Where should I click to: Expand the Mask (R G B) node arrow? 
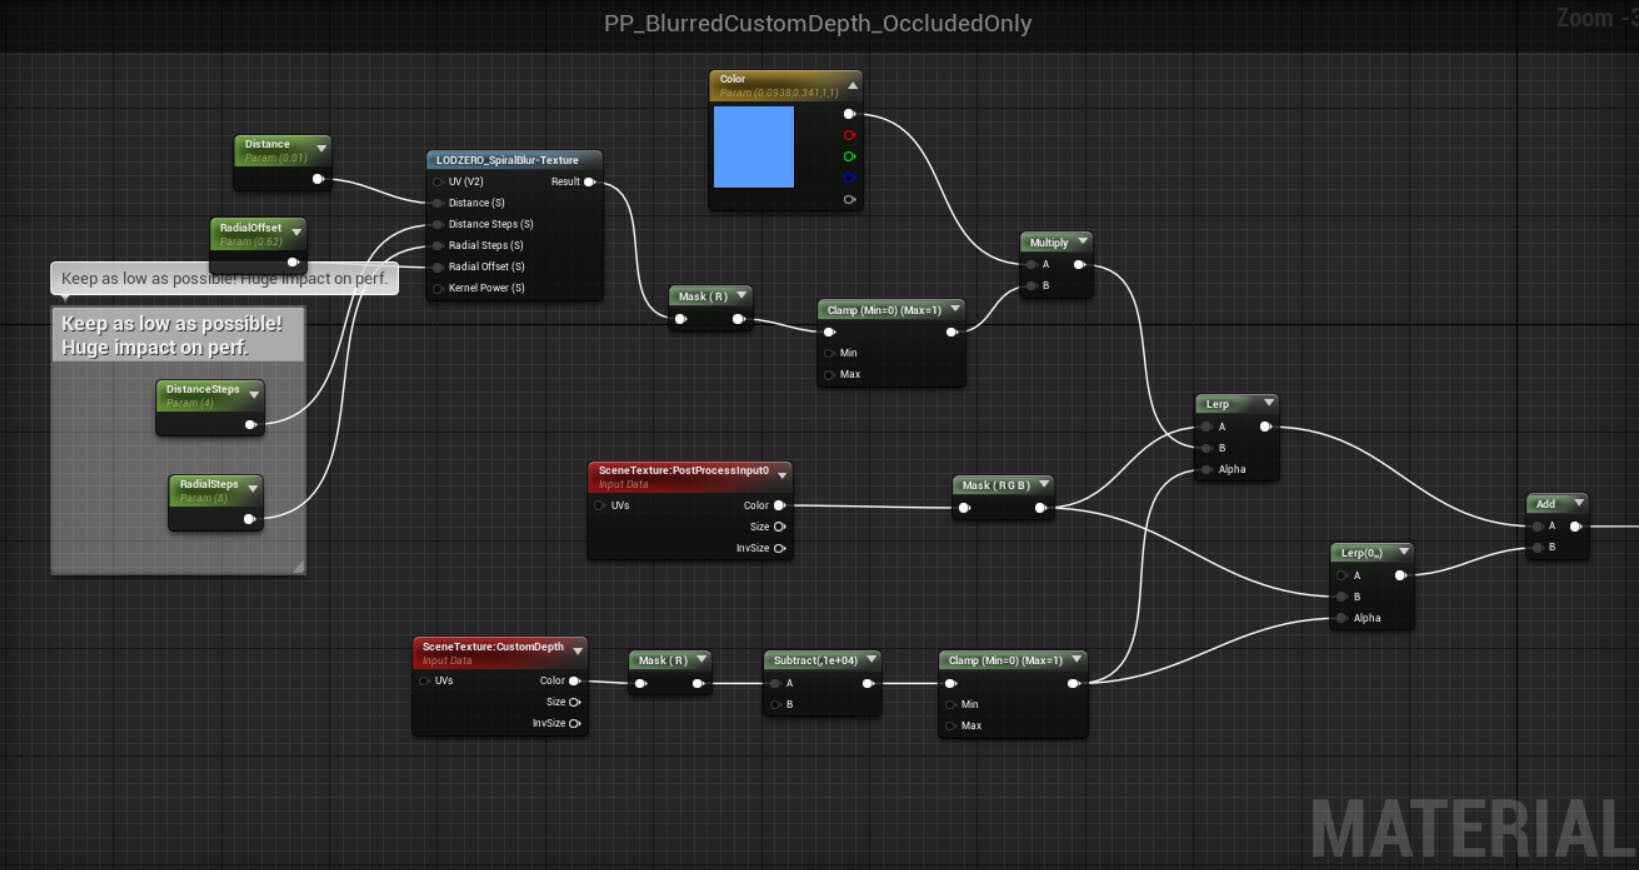(1044, 485)
